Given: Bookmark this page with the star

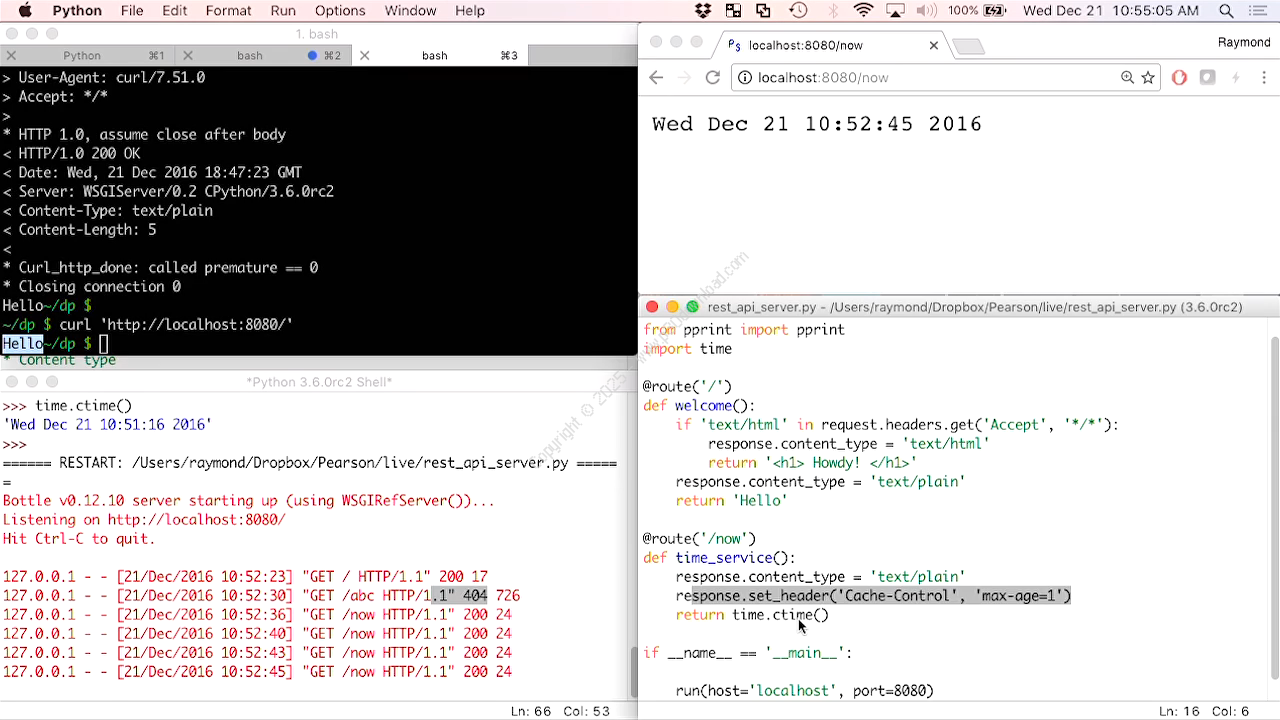Looking at the screenshot, I should point(1148,77).
